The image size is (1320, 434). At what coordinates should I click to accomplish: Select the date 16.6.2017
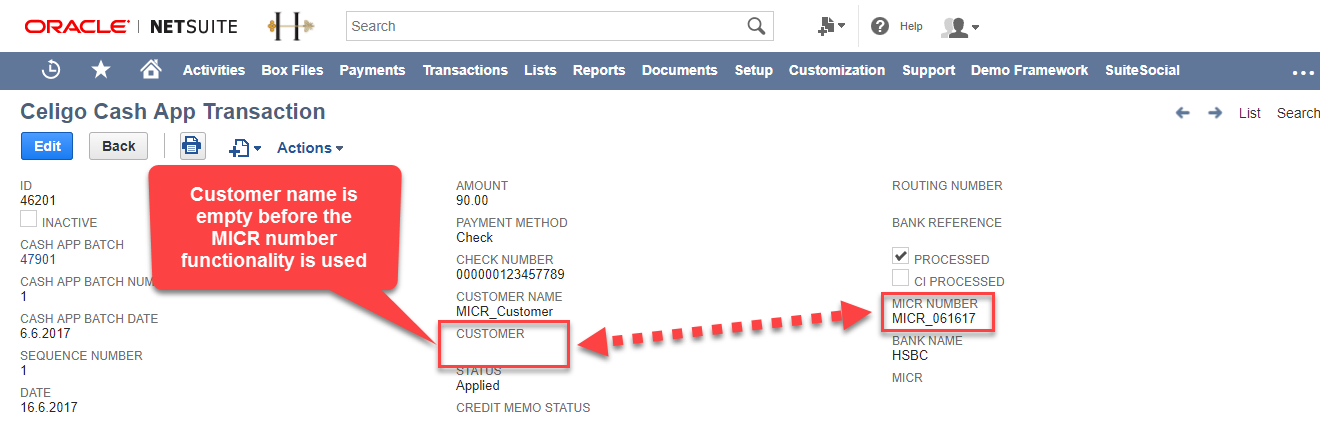(49, 407)
